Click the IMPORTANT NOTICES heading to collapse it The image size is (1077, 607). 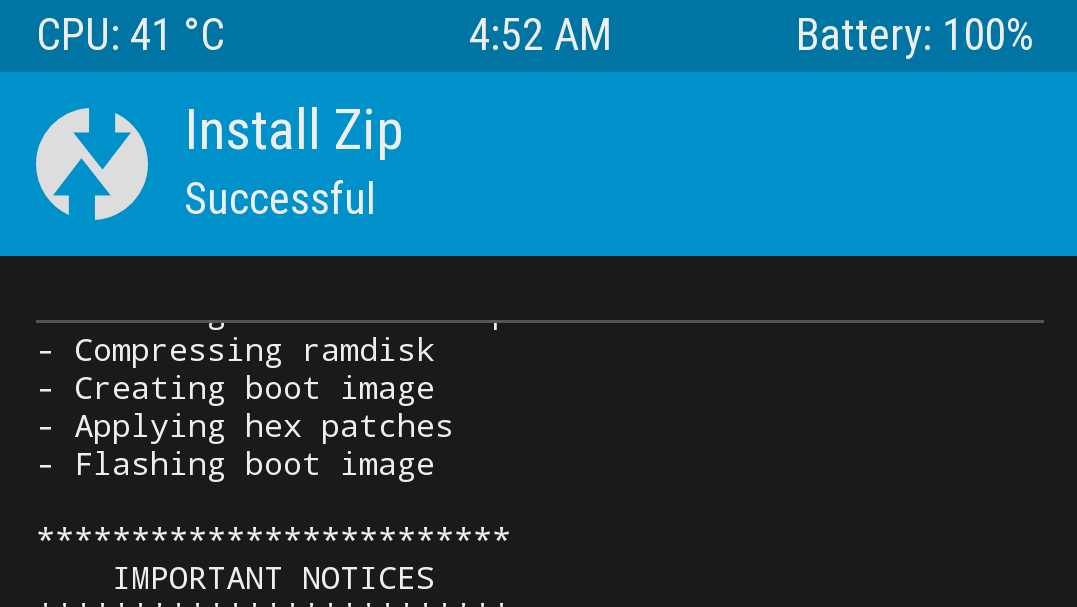tap(274, 578)
